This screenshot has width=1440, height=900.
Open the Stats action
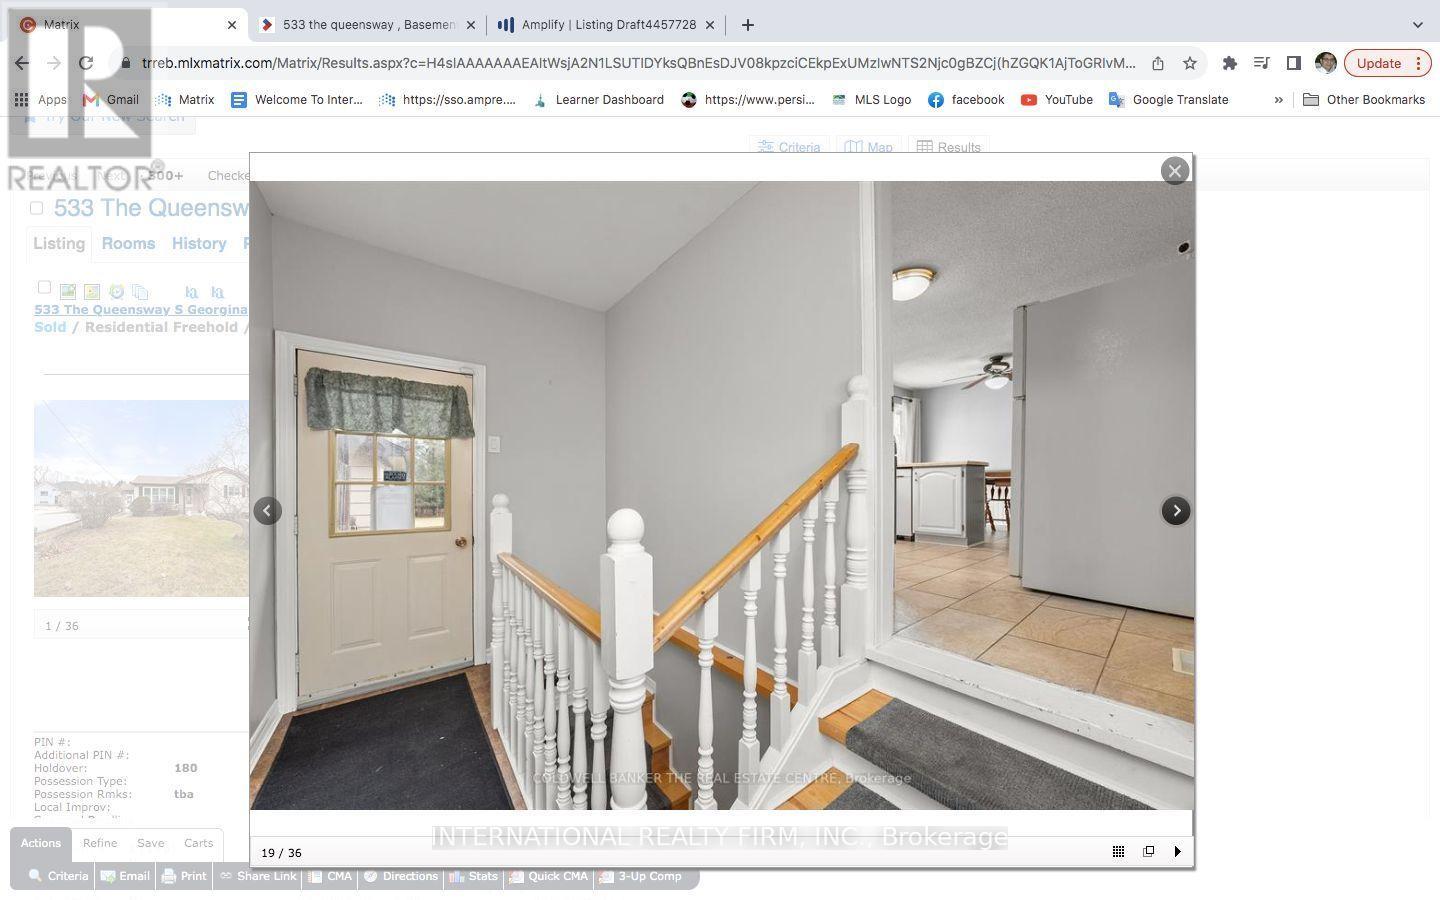(474, 876)
